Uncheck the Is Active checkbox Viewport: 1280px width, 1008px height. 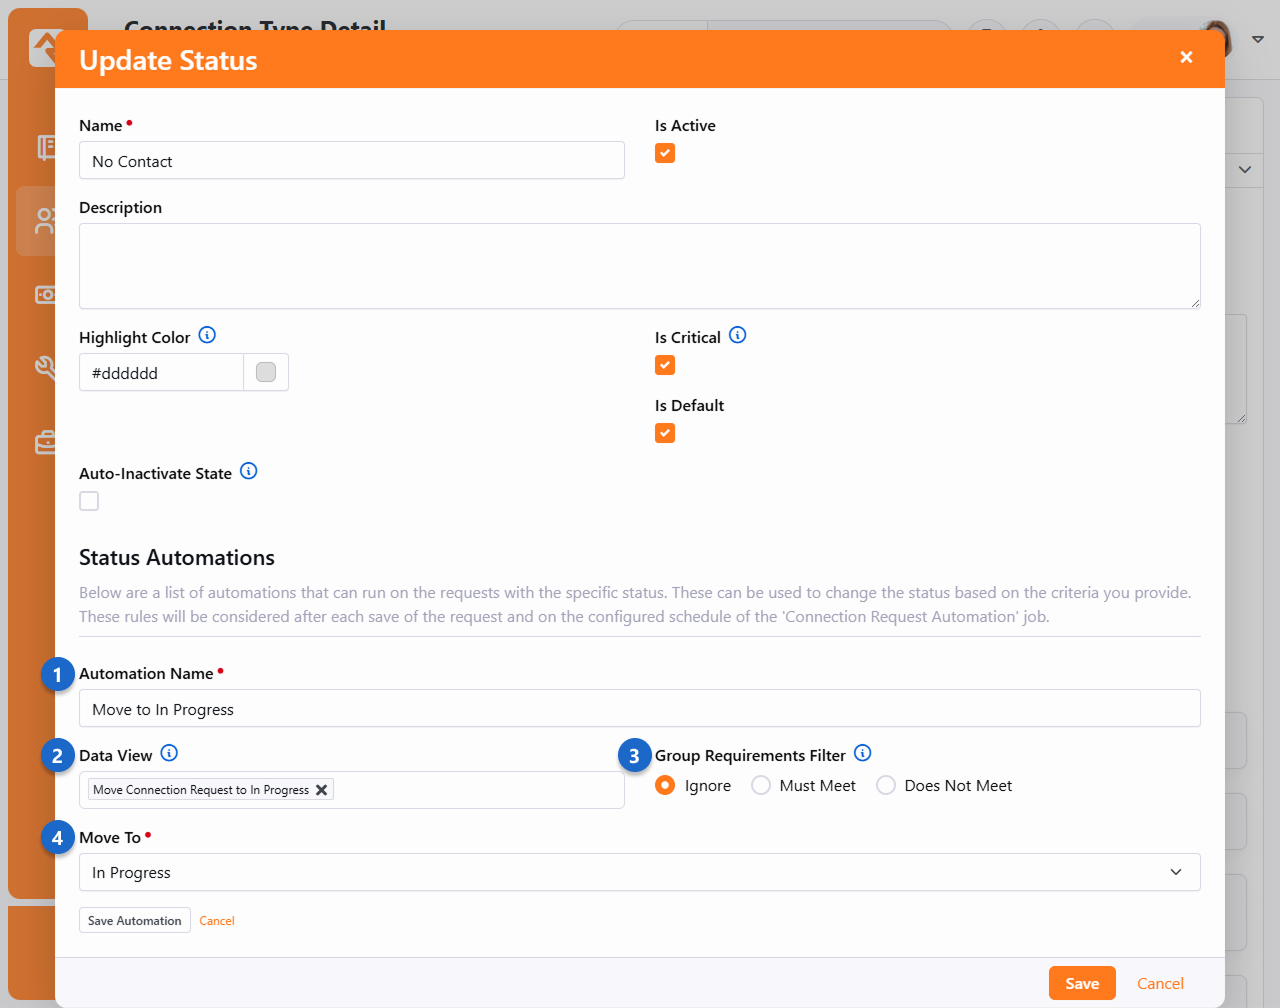pyautogui.click(x=665, y=153)
